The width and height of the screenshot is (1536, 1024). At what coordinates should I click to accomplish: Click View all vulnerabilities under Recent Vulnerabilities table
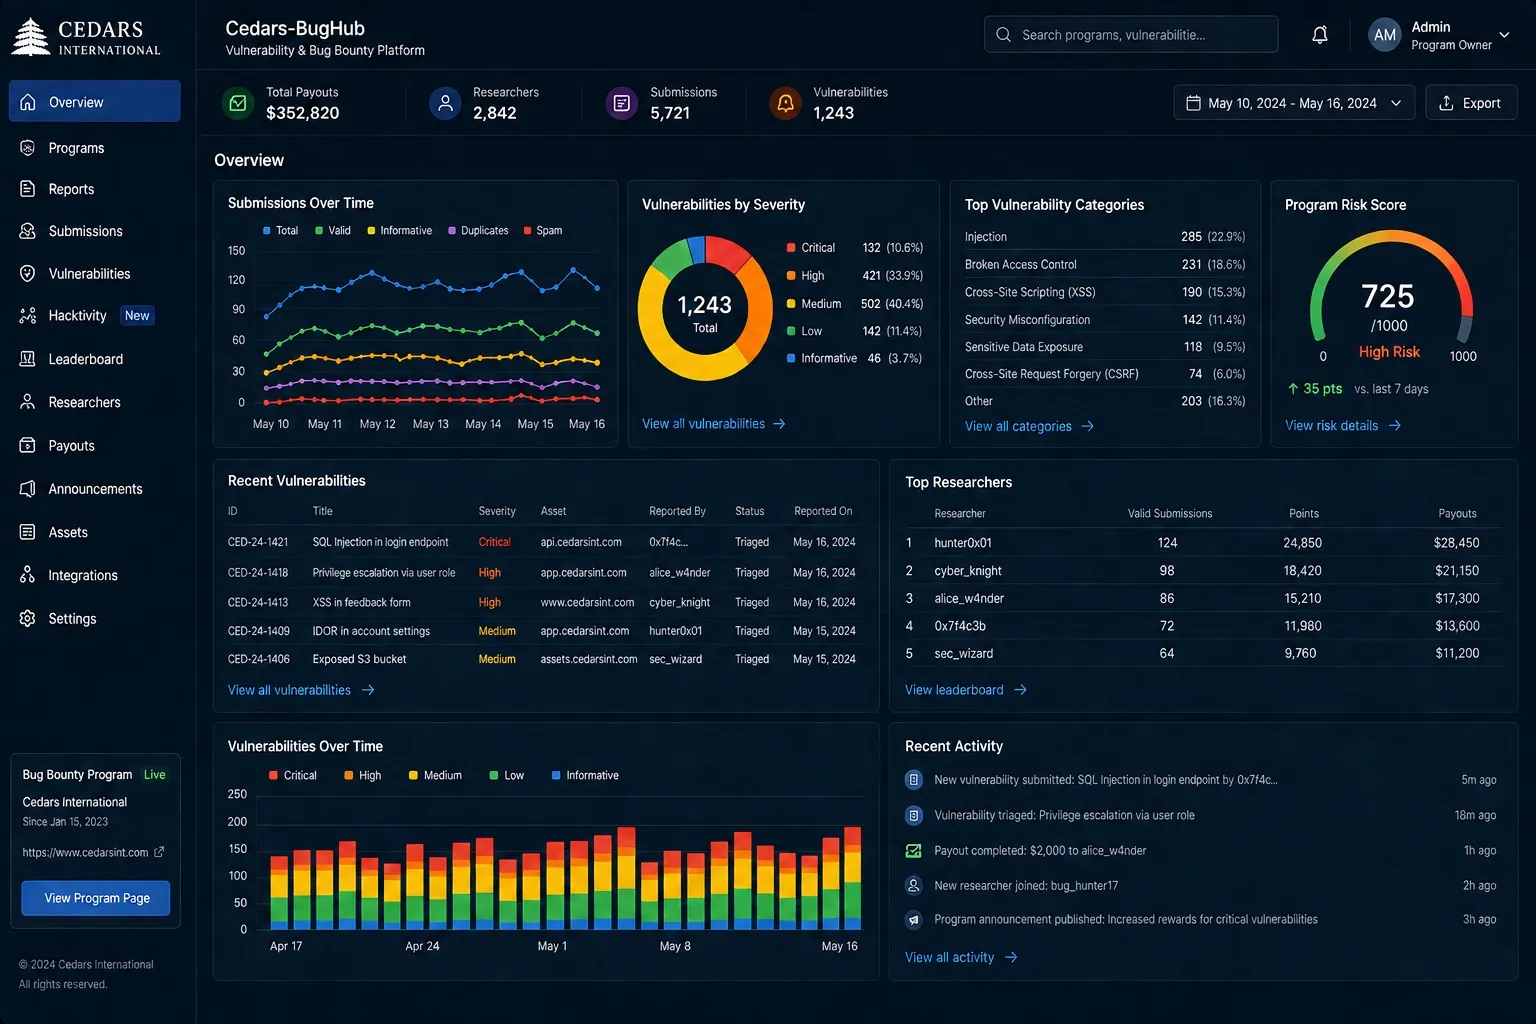[x=300, y=690]
